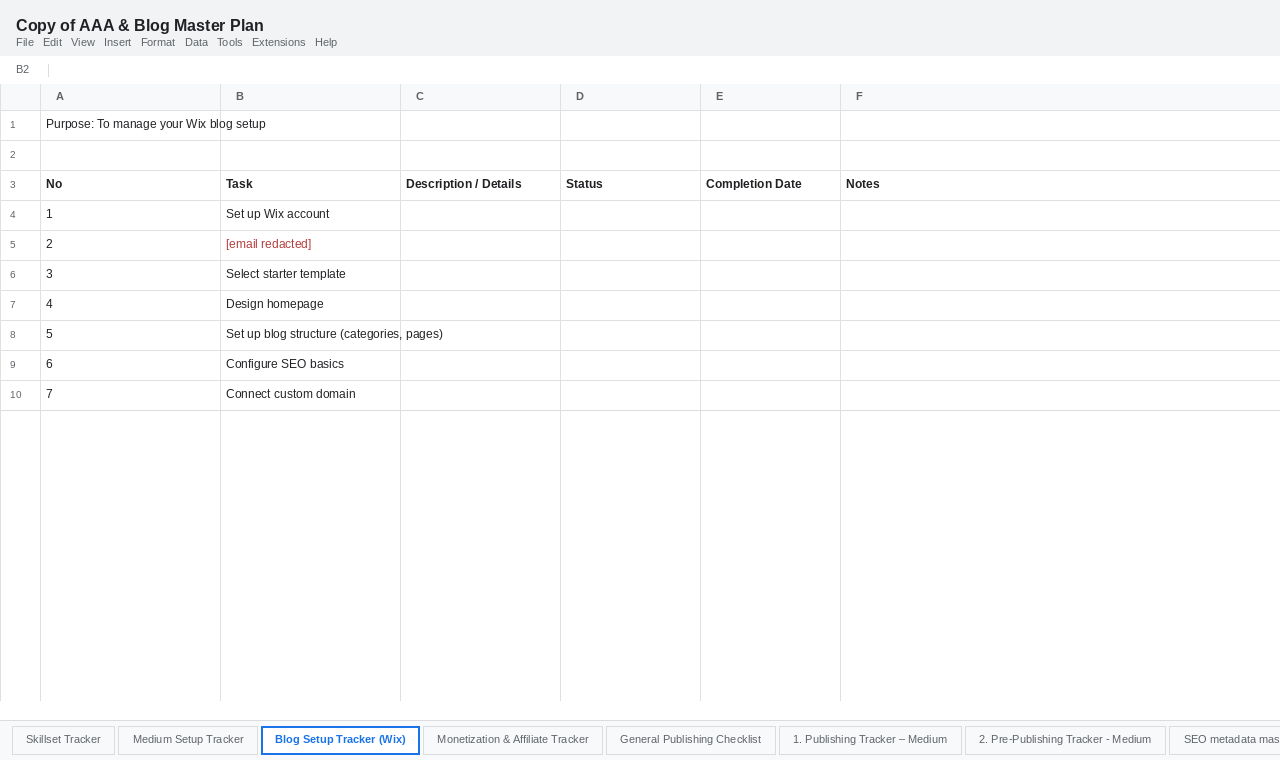Click the 'Set up blog structure' cell
Image resolution: width=1280 pixels, height=760 pixels.
[x=310, y=335]
